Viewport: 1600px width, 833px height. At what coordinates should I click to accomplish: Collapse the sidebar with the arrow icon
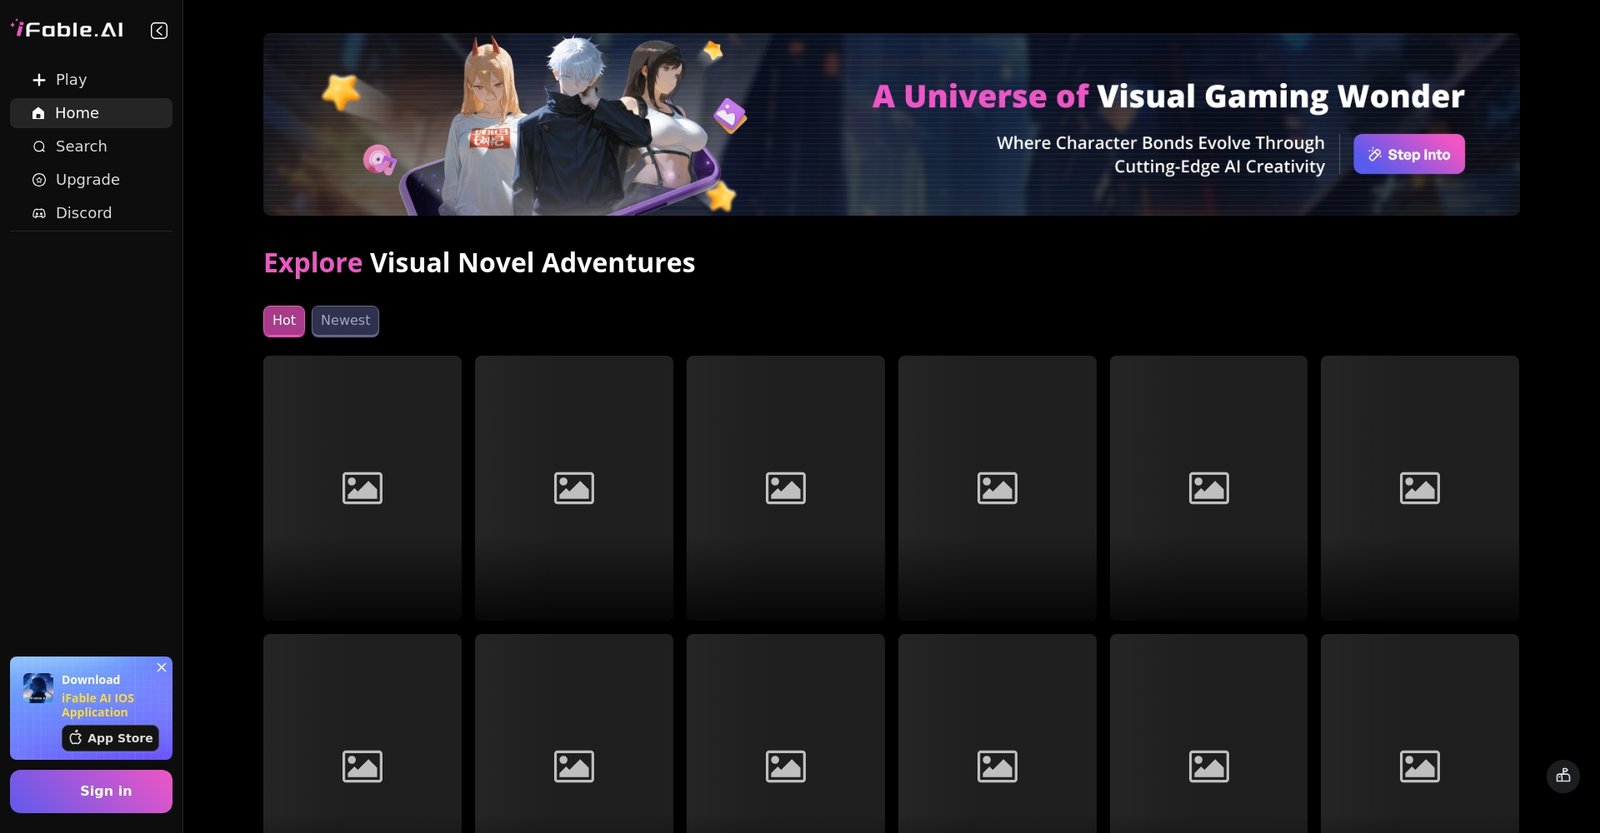pyautogui.click(x=159, y=31)
